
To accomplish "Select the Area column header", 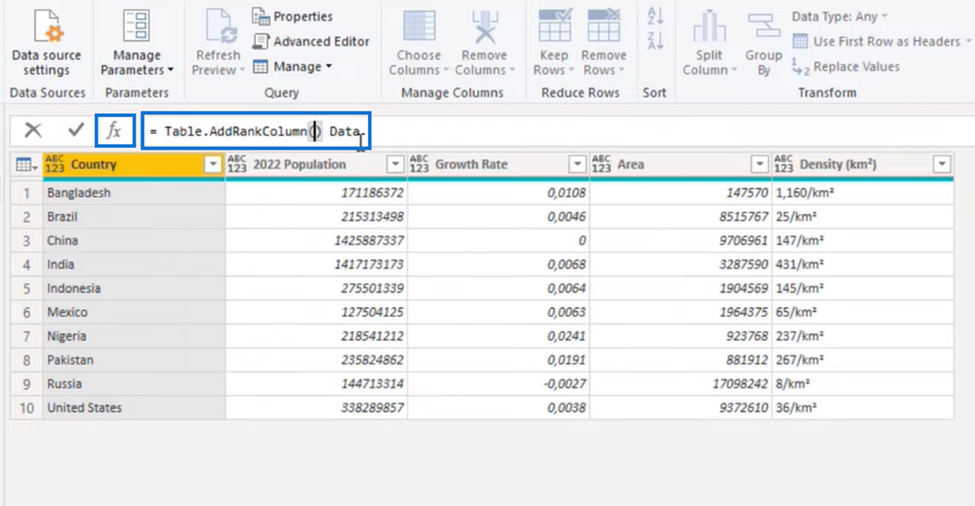I will point(680,164).
